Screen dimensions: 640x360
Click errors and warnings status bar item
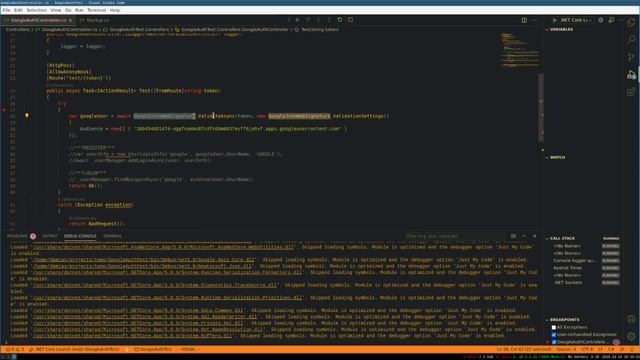coord(15,349)
